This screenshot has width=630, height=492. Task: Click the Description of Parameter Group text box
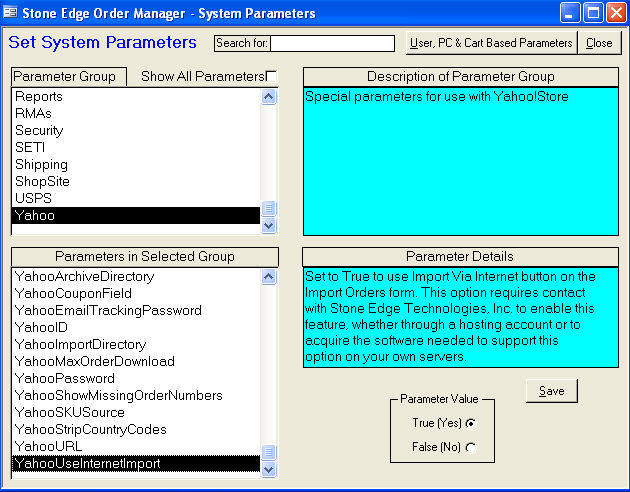(460, 161)
